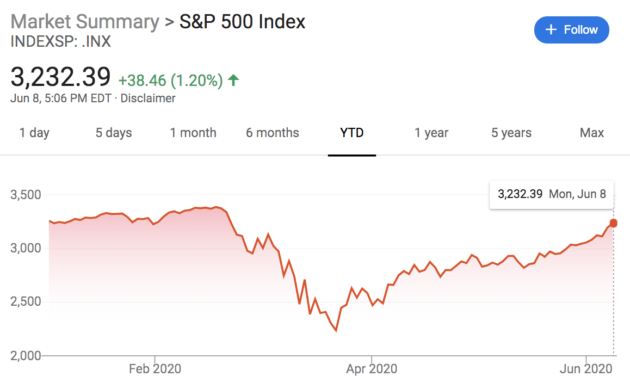Follow the S&P 500 Index
This screenshot has width=630, height=383.
click(571, 30)
